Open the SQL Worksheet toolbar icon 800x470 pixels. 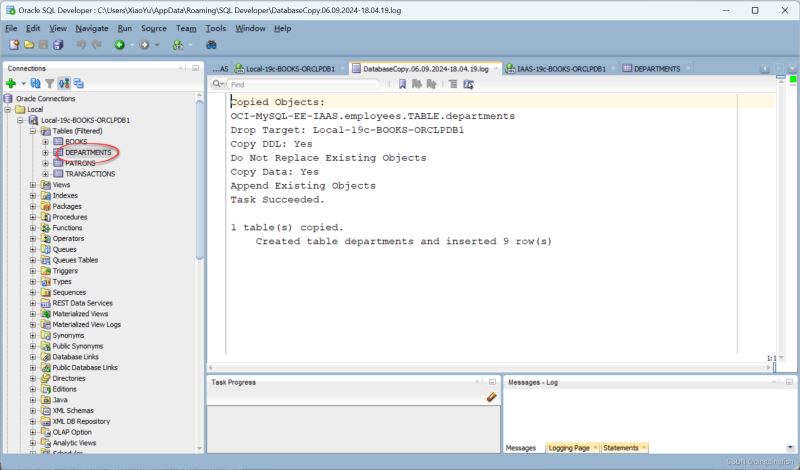(178, 45)
